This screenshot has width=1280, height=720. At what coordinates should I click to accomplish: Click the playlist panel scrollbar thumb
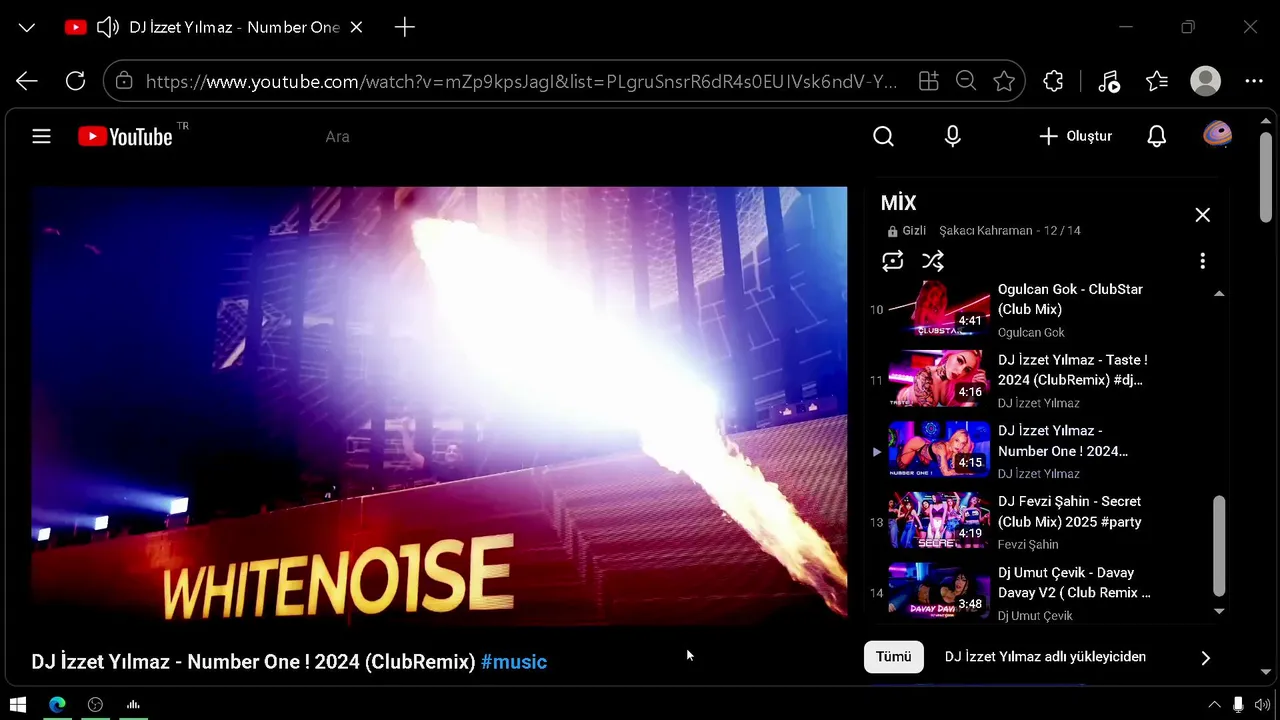(1219, 545)
